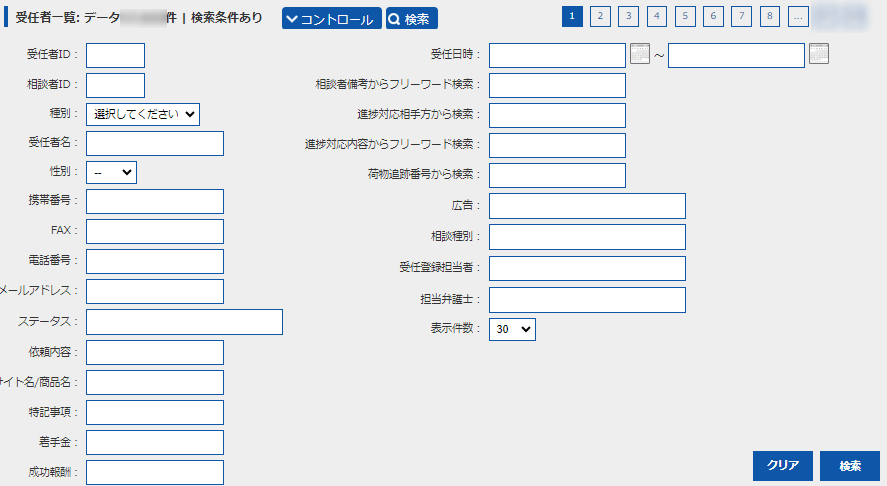Image resolution: width=887 pixels, height=486 pixels.
Task: Change the 表示件数 dropdown value
Action: [512, 329]
